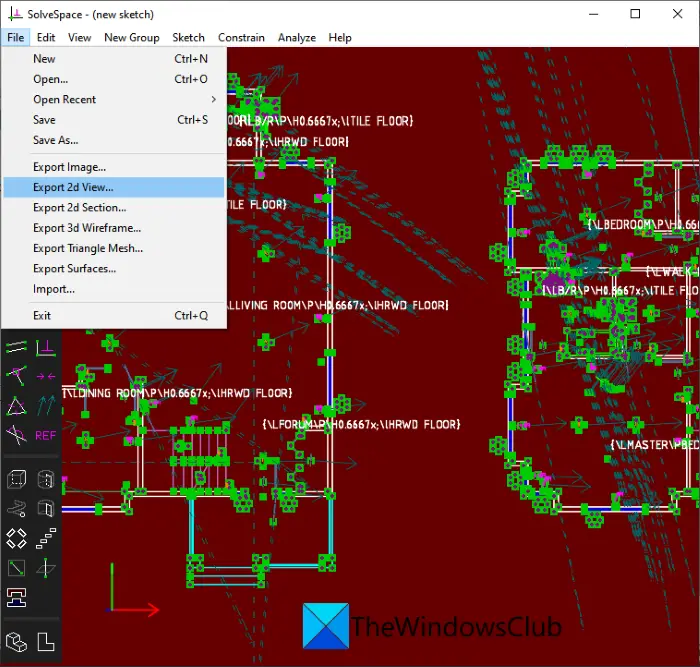Select the Other Supplementary Angle tool
The height and width of the screenshot is (667, 700).
point(17,435)
